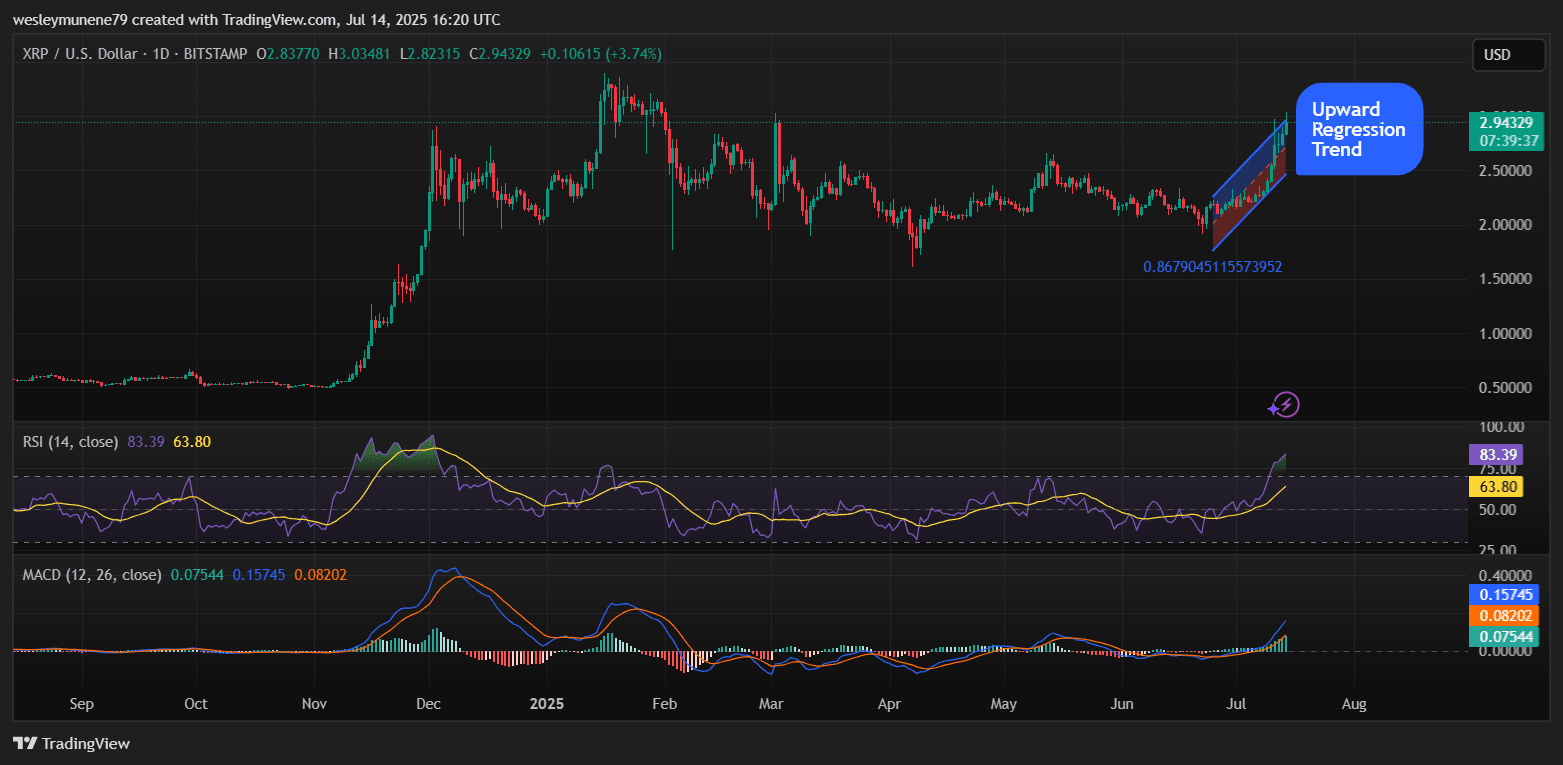The image size is (1563, 765).
Task: Click the C2.94329 close value
Action: click(x=500, y=54)
